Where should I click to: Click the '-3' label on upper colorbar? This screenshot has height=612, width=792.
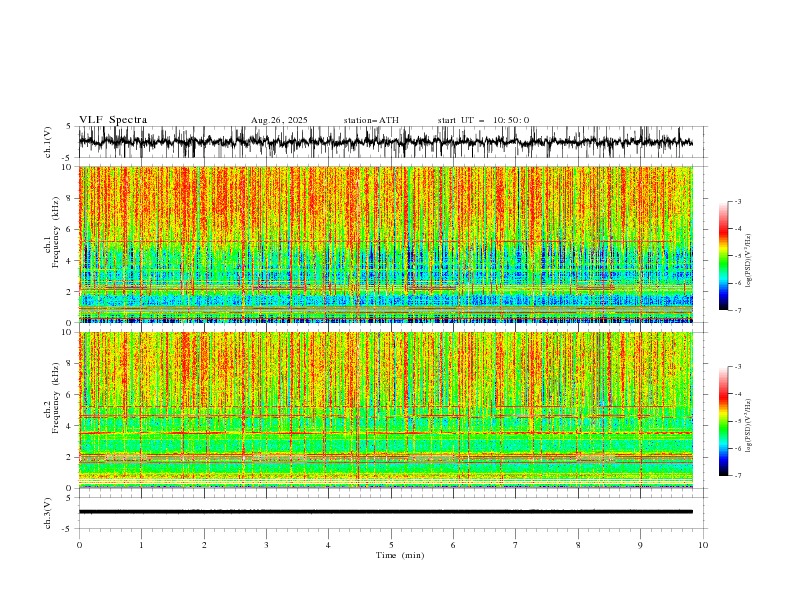tap(737, 201)
